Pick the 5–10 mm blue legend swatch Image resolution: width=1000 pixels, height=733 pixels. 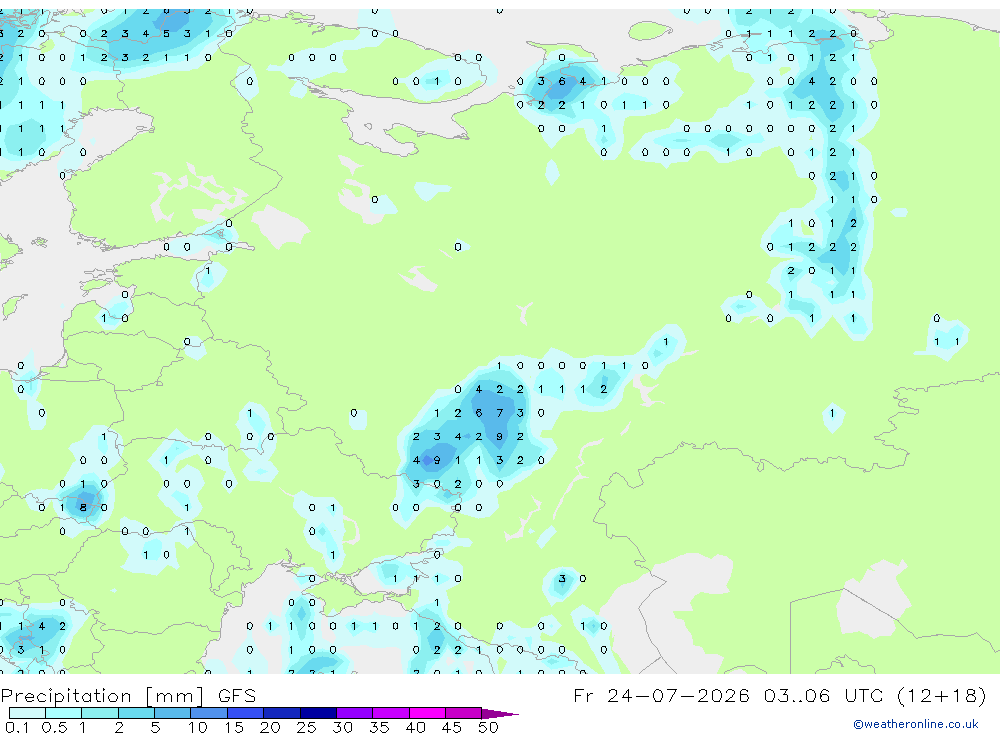pos(173,713)
